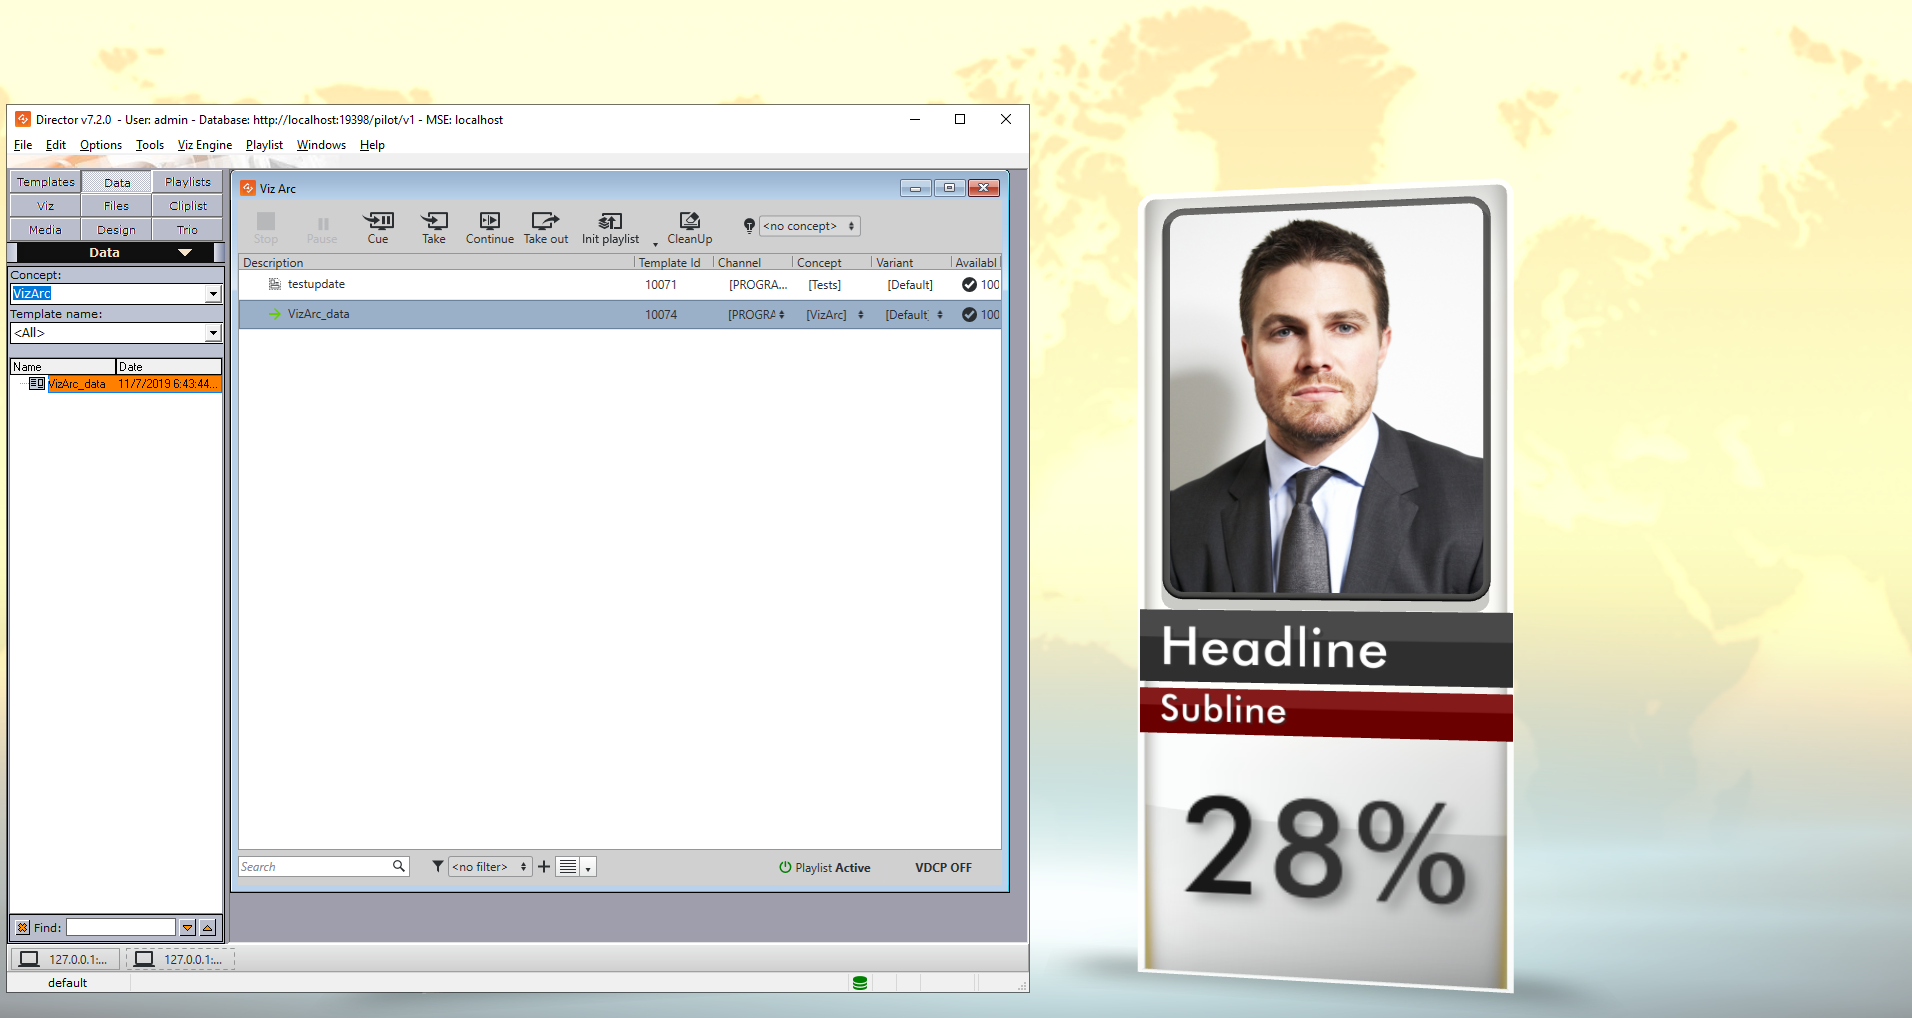Click the Trio button

tap(187, 230)
